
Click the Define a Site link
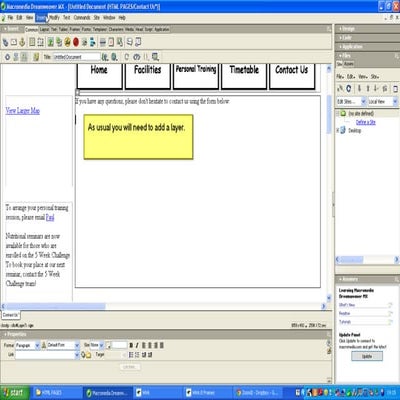tap(366, 122)
